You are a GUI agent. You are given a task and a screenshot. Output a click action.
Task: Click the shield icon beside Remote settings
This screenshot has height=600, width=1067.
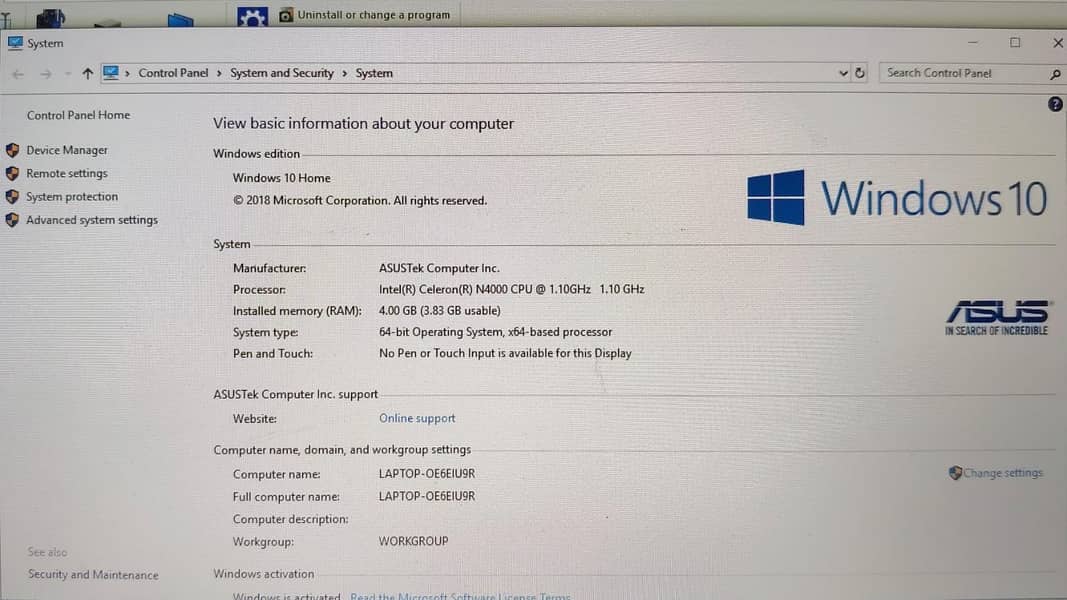pos(12,173)
